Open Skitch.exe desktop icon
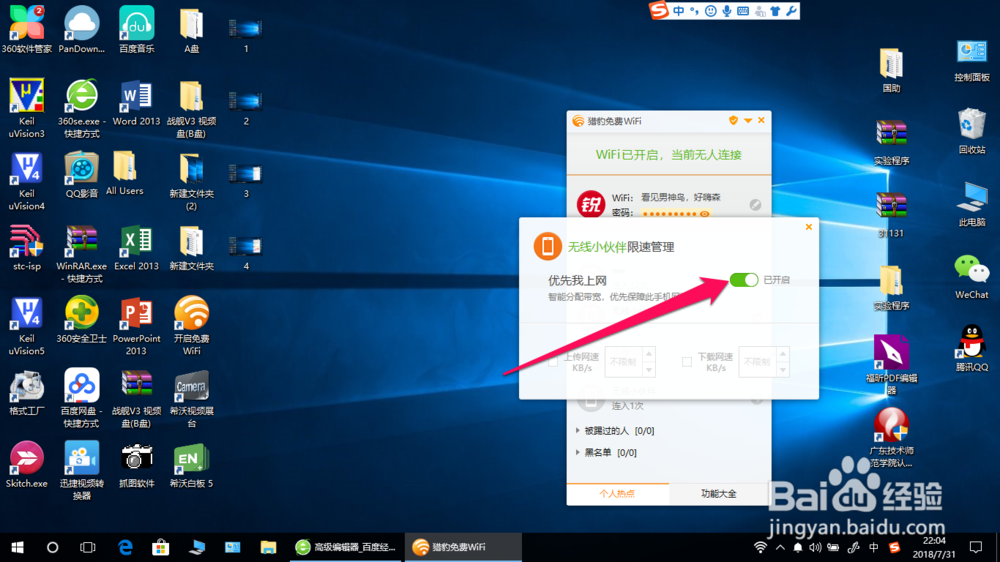 tap(26, 465)
